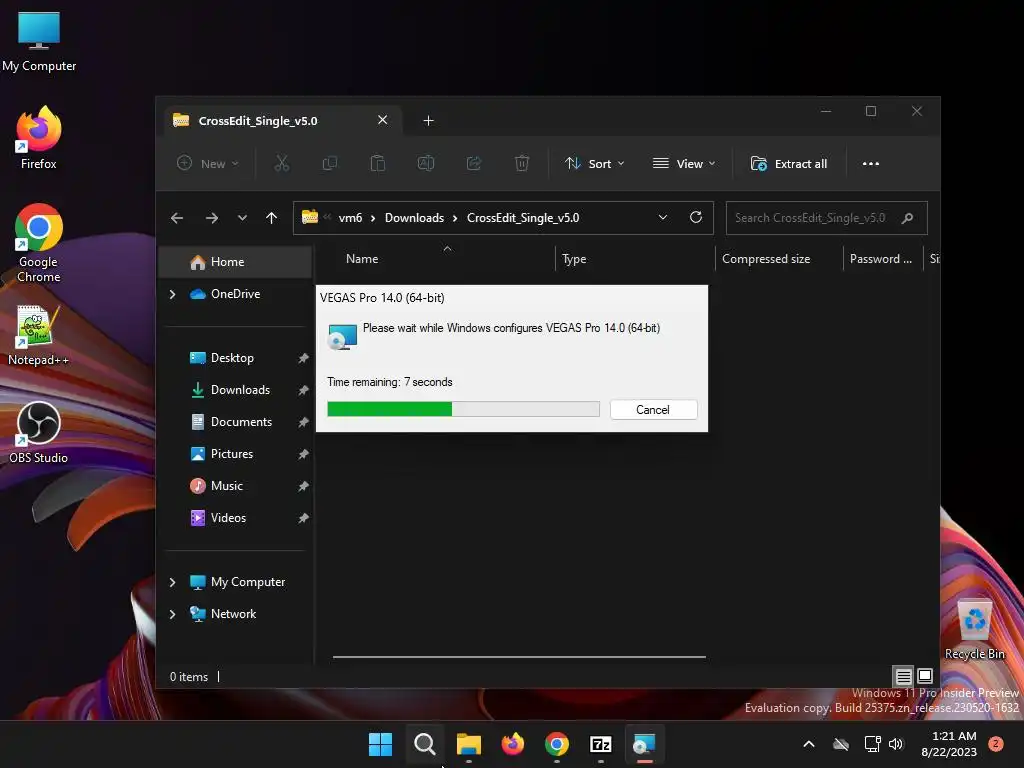Go forward with the right arrow
Image resolution: width=1024 pixels, height=768 pixels.
pyautogui.click(x=212, y=217)
